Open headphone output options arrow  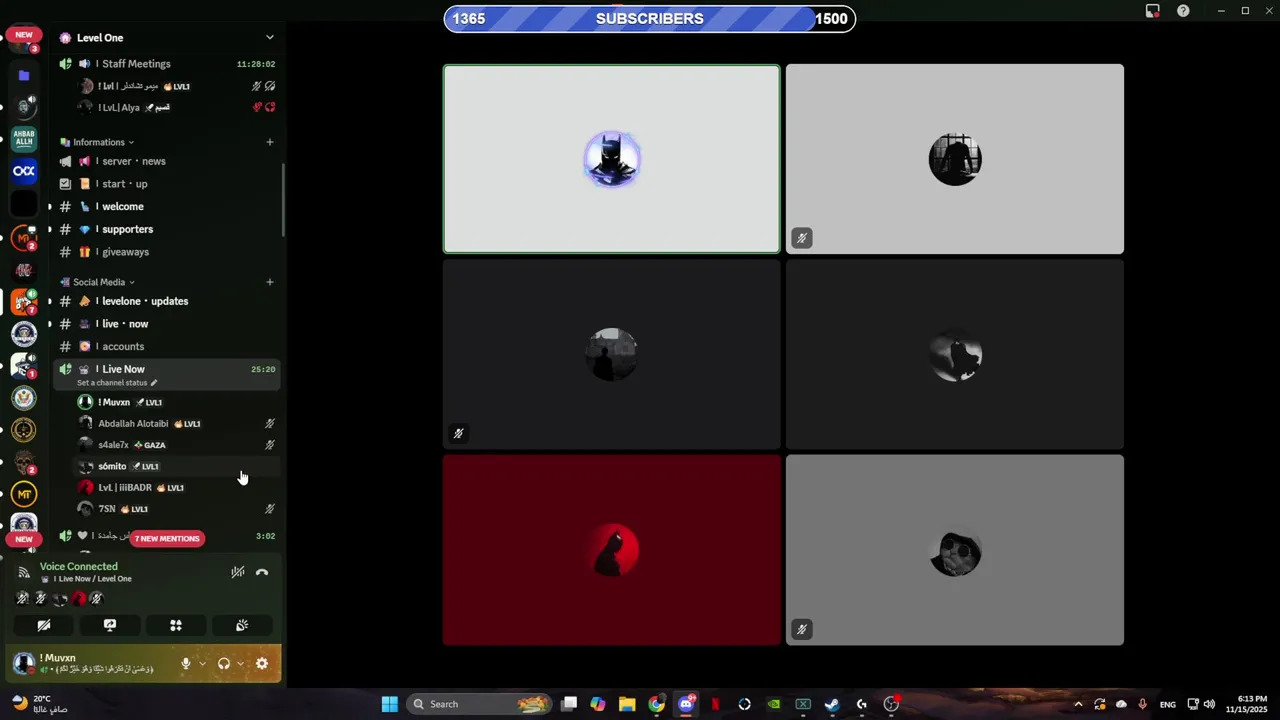coord(240,663)
